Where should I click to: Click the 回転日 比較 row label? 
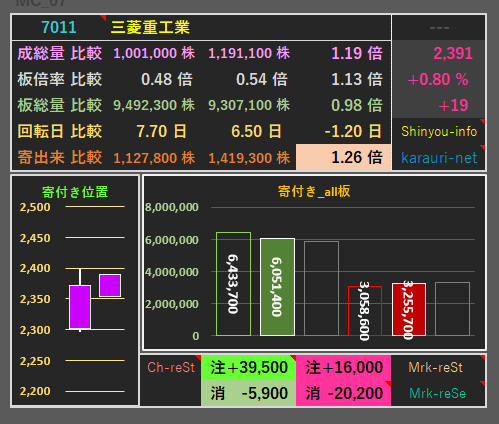coord(60,131)
